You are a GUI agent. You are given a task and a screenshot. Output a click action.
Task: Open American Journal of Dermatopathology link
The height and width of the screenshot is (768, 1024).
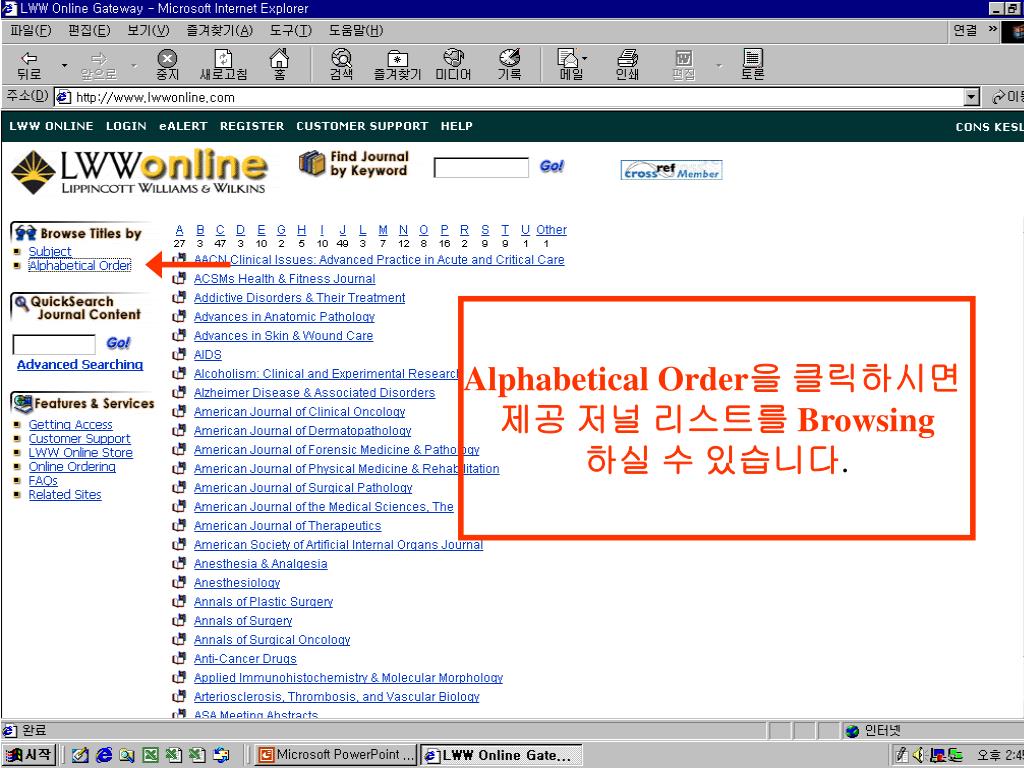[x=302, y=430]
